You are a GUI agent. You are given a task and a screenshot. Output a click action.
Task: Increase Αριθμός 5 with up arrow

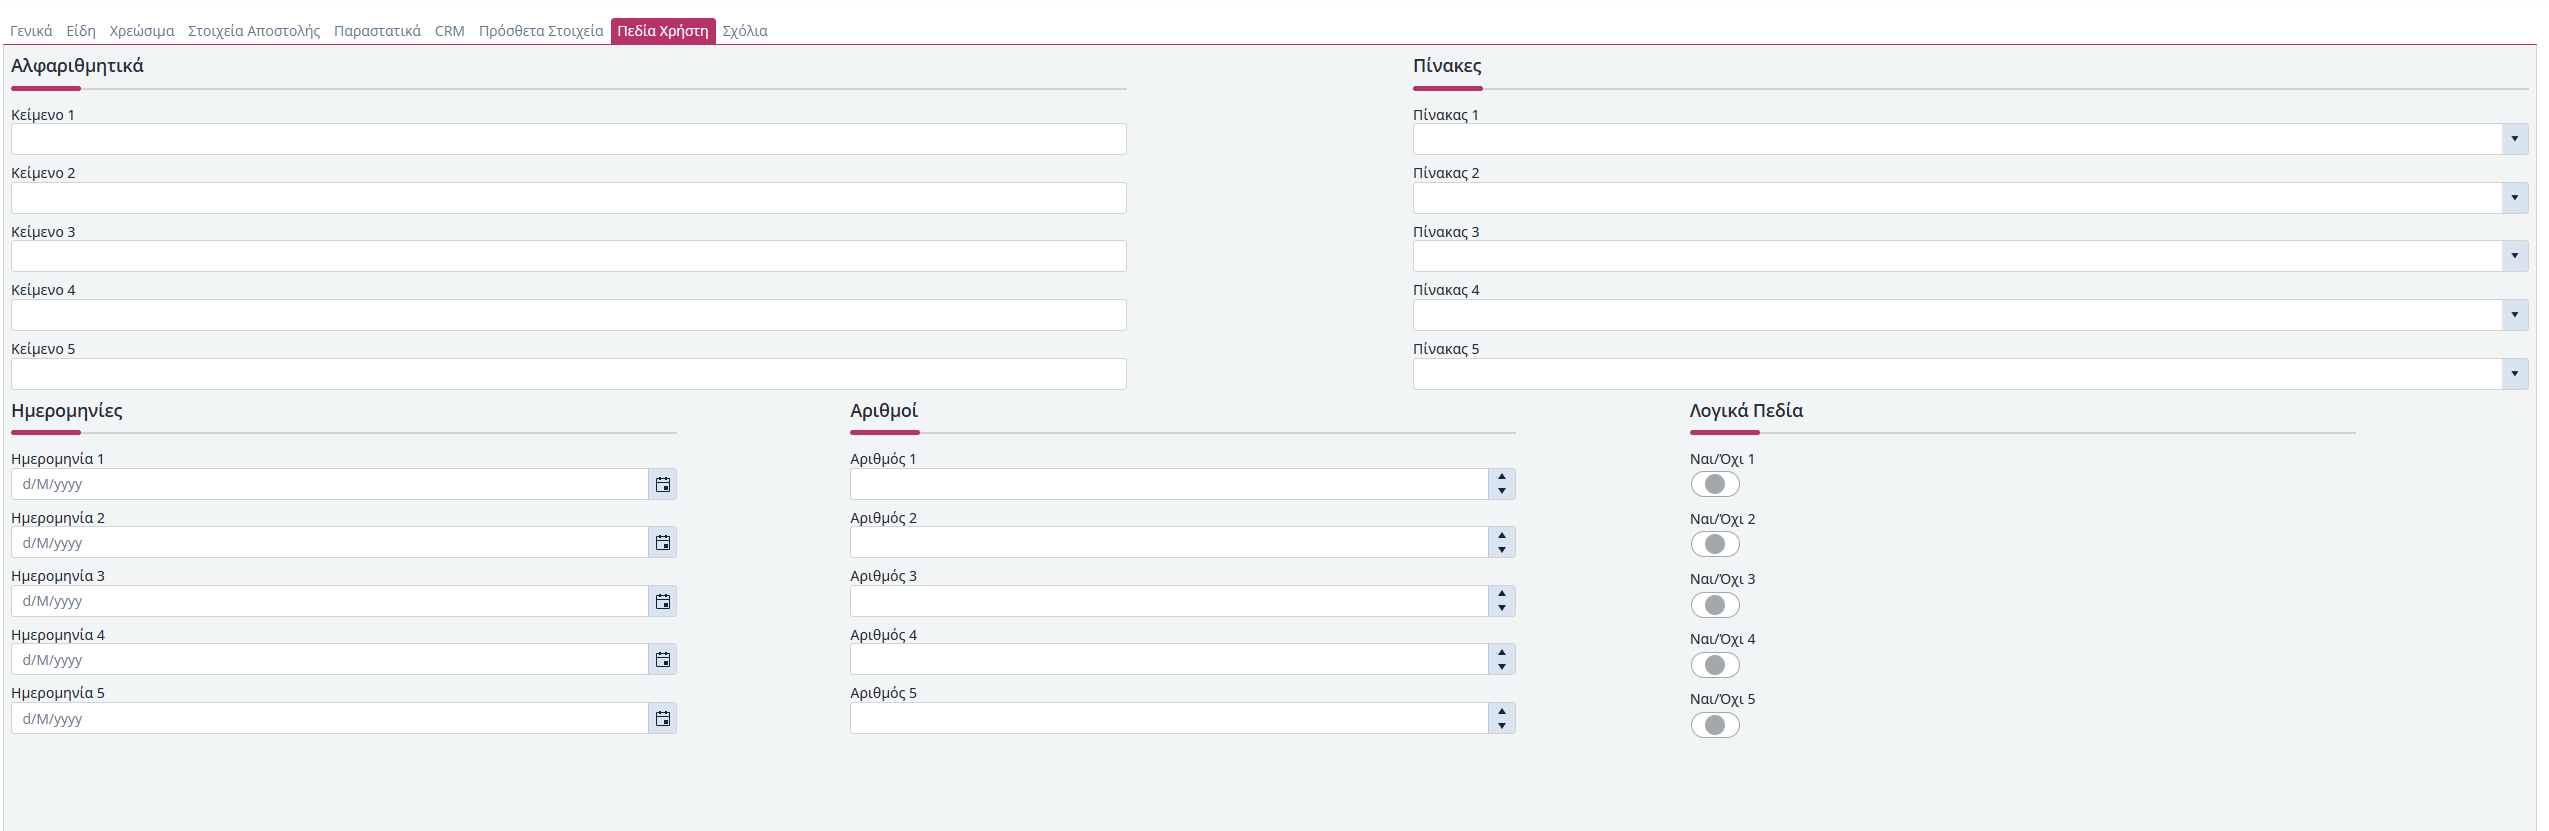point(1501,712)
